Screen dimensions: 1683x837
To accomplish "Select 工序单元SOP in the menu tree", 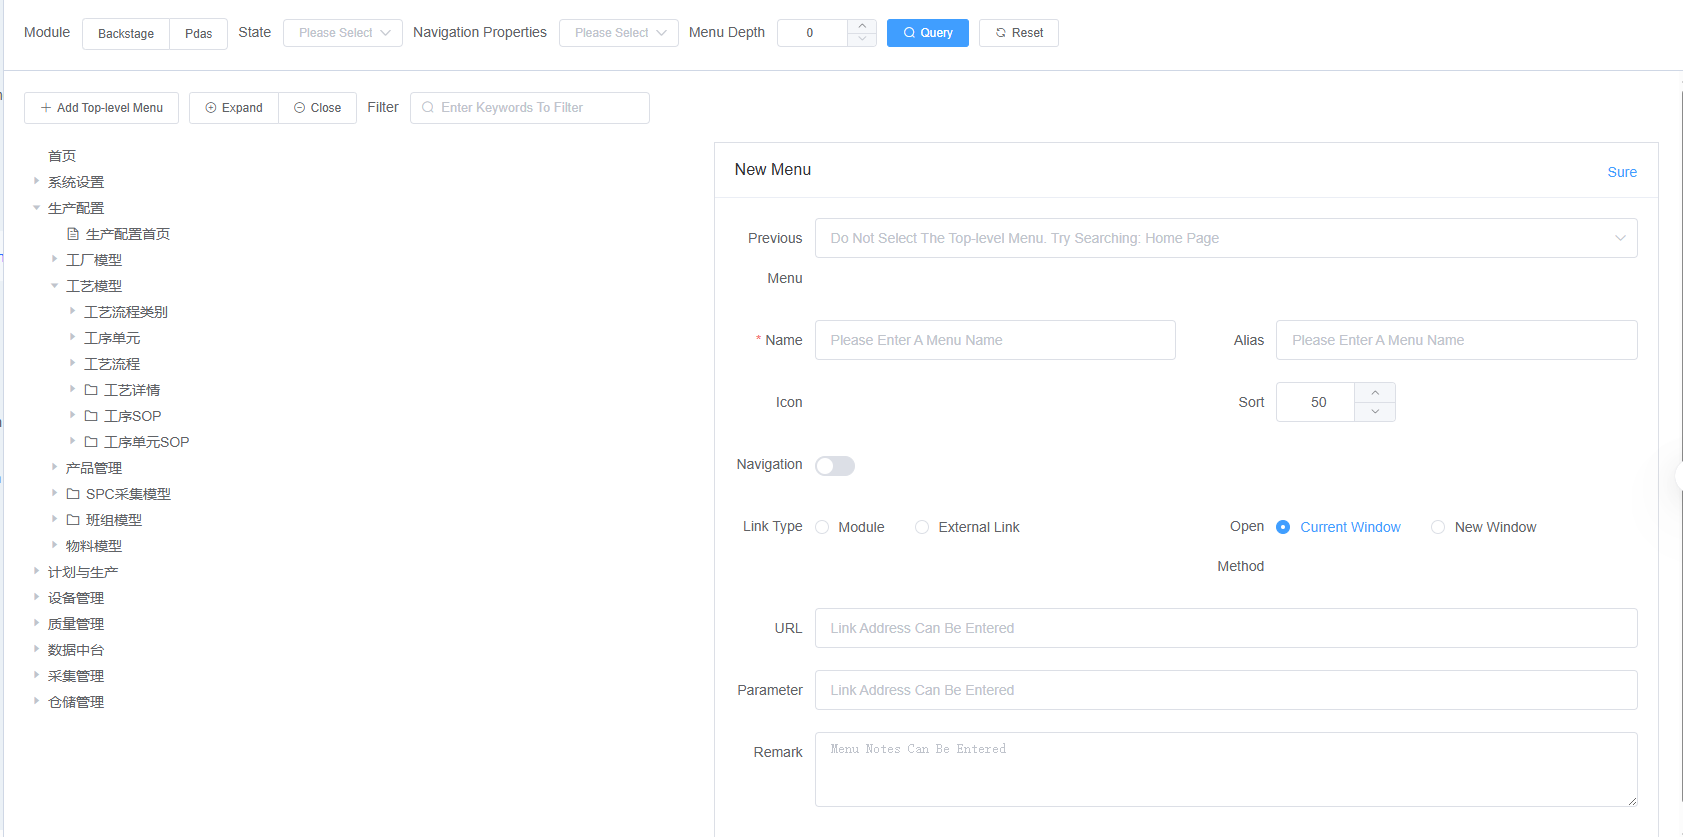I will click(x=147, y=442).
